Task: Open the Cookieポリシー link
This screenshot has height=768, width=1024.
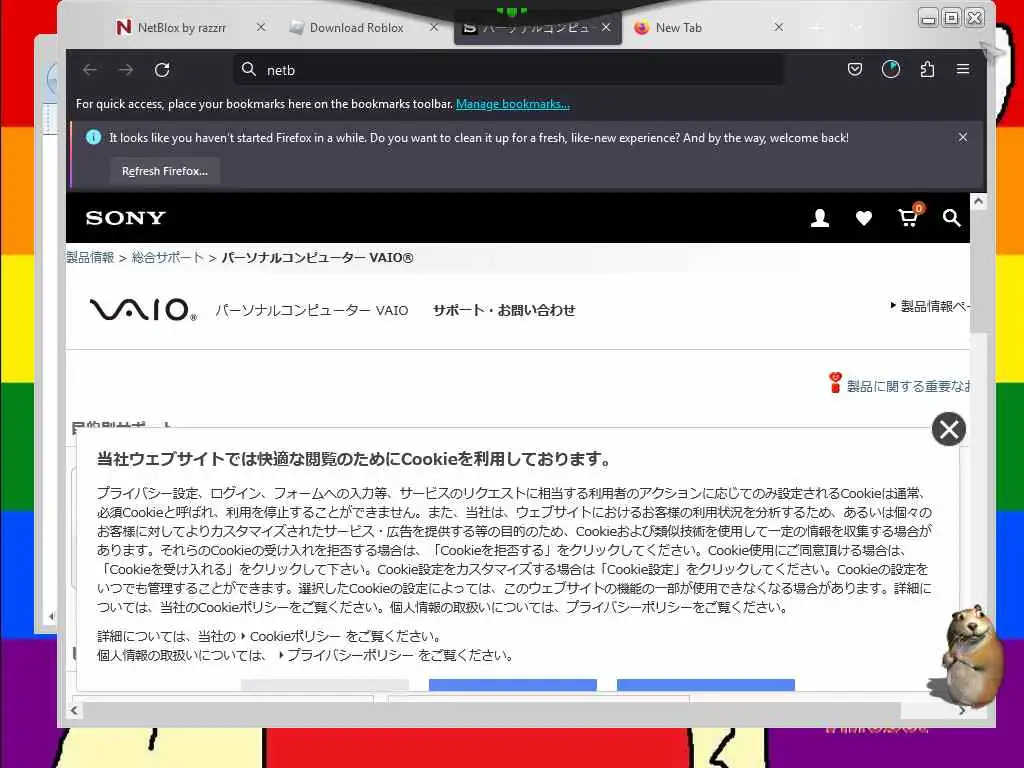Action: 295,636
